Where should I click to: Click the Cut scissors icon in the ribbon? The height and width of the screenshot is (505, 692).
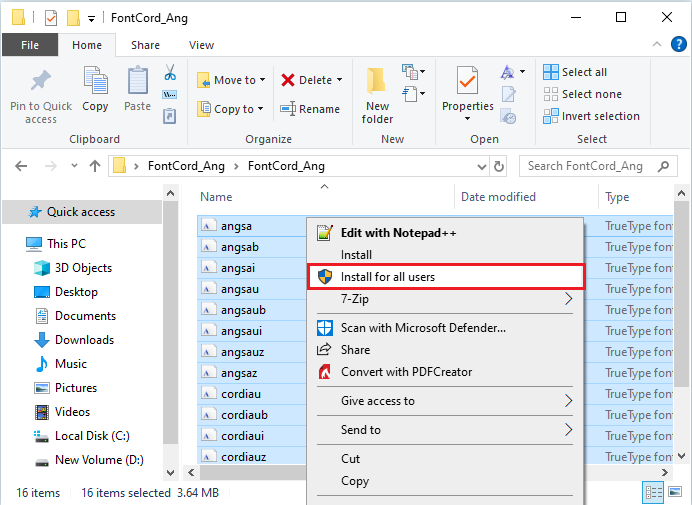[x=170, y=73]
